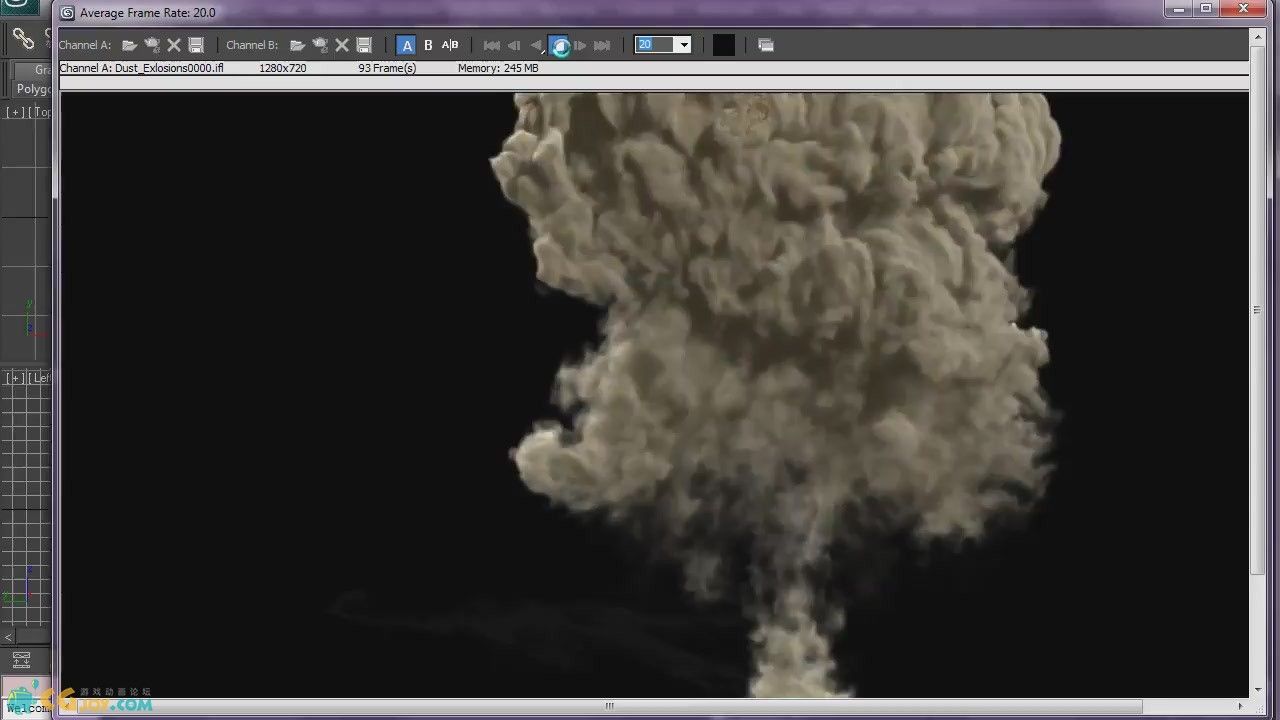This screenshot has width=1280, height=720.
Task: Click the 'Channel A:' toolbar label
Action: (x=85, y=45)
